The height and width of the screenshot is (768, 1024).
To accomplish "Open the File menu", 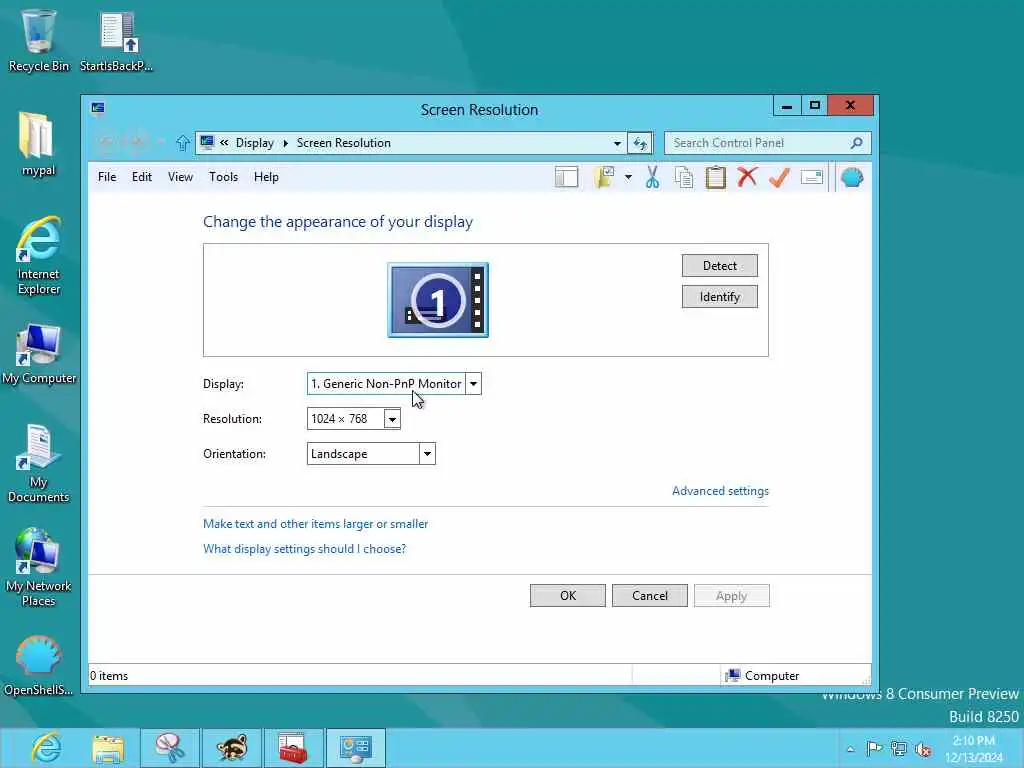I will (x=107, y=177).
